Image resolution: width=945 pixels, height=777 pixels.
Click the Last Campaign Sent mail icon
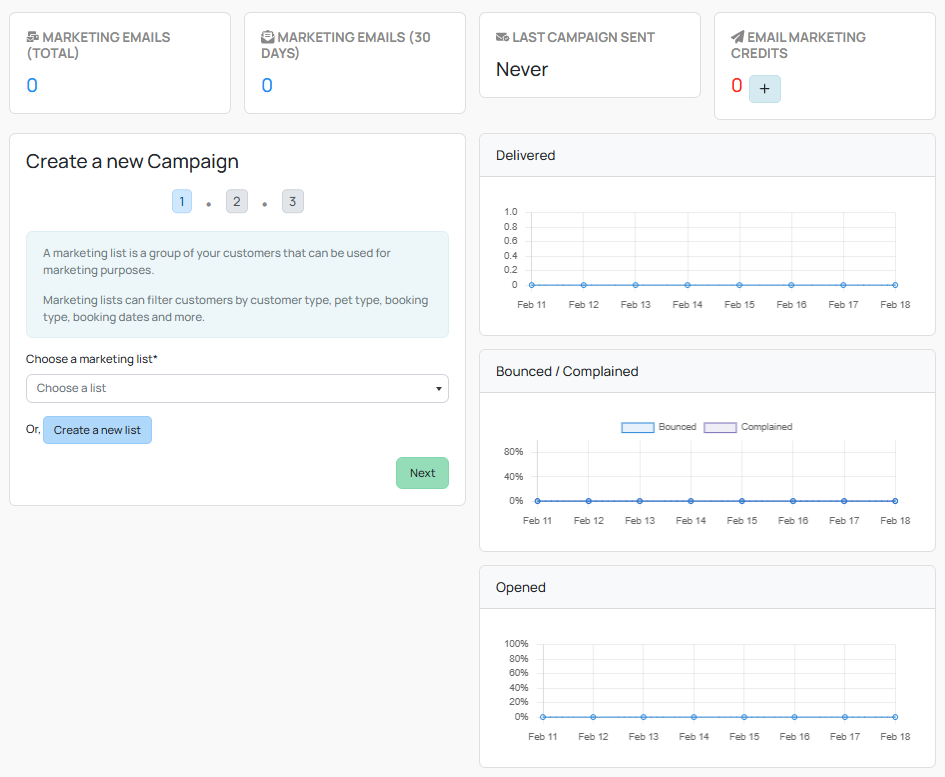coord(502,37)
